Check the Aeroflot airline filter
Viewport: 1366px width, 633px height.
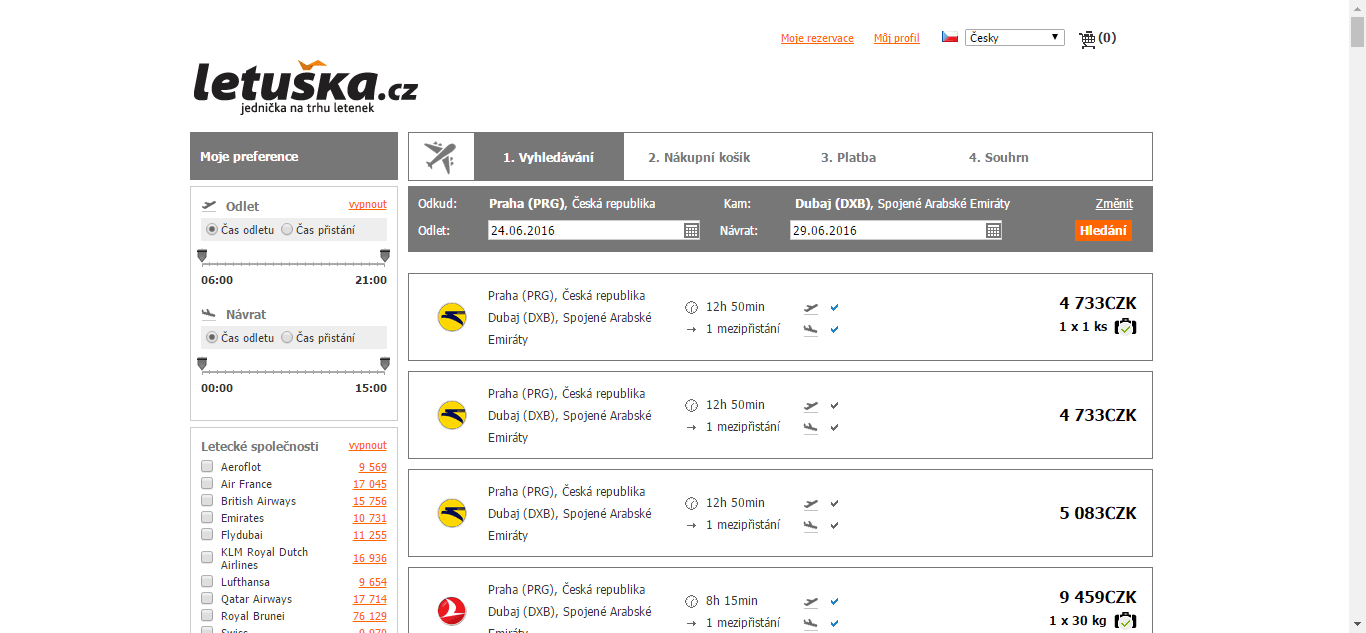pos(207,466)
